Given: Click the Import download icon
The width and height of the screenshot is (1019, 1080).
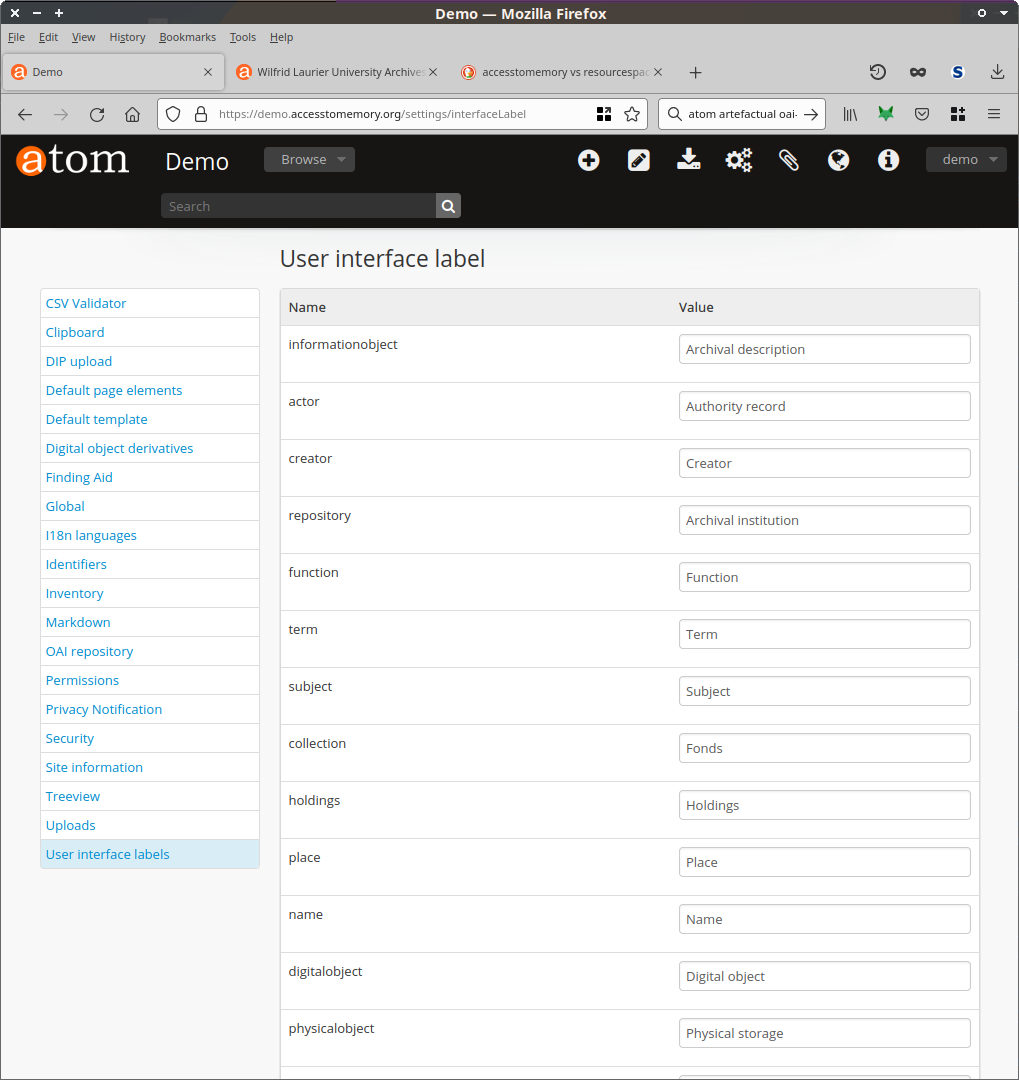Looking at the screenshot, I should (689, 160).
